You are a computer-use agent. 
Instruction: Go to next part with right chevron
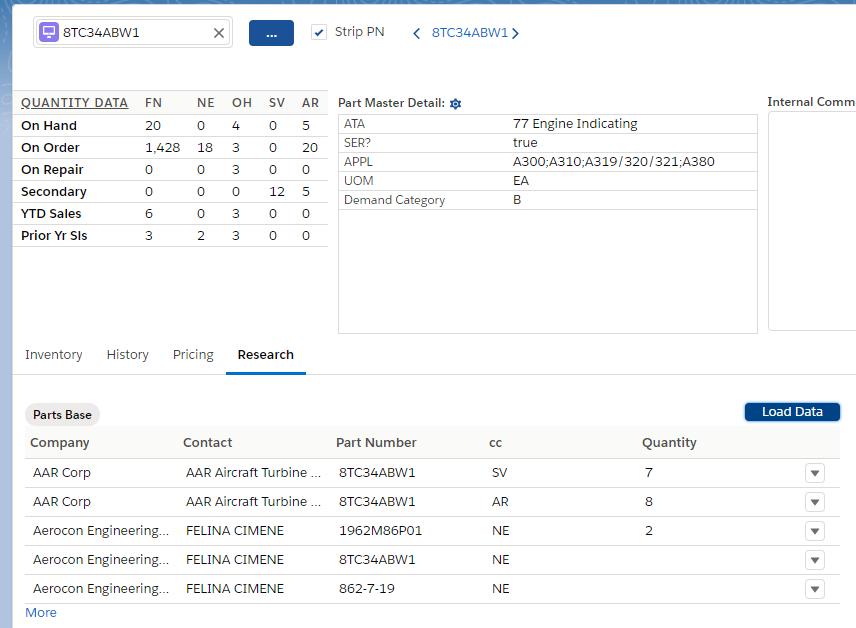[516, 33]
